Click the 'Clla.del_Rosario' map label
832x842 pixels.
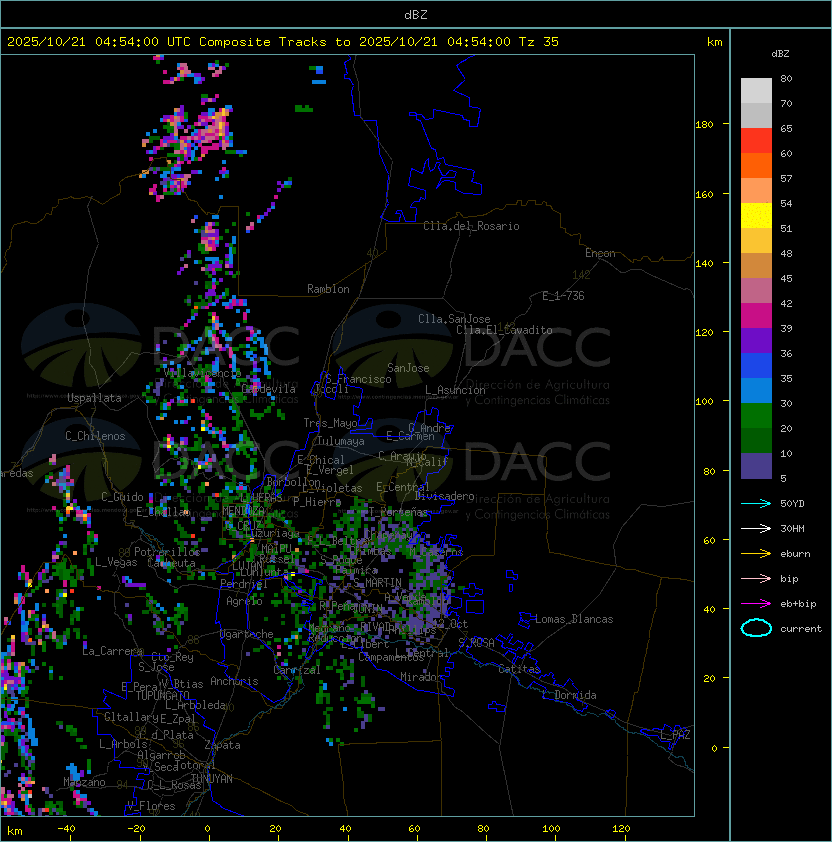[471, 226]
